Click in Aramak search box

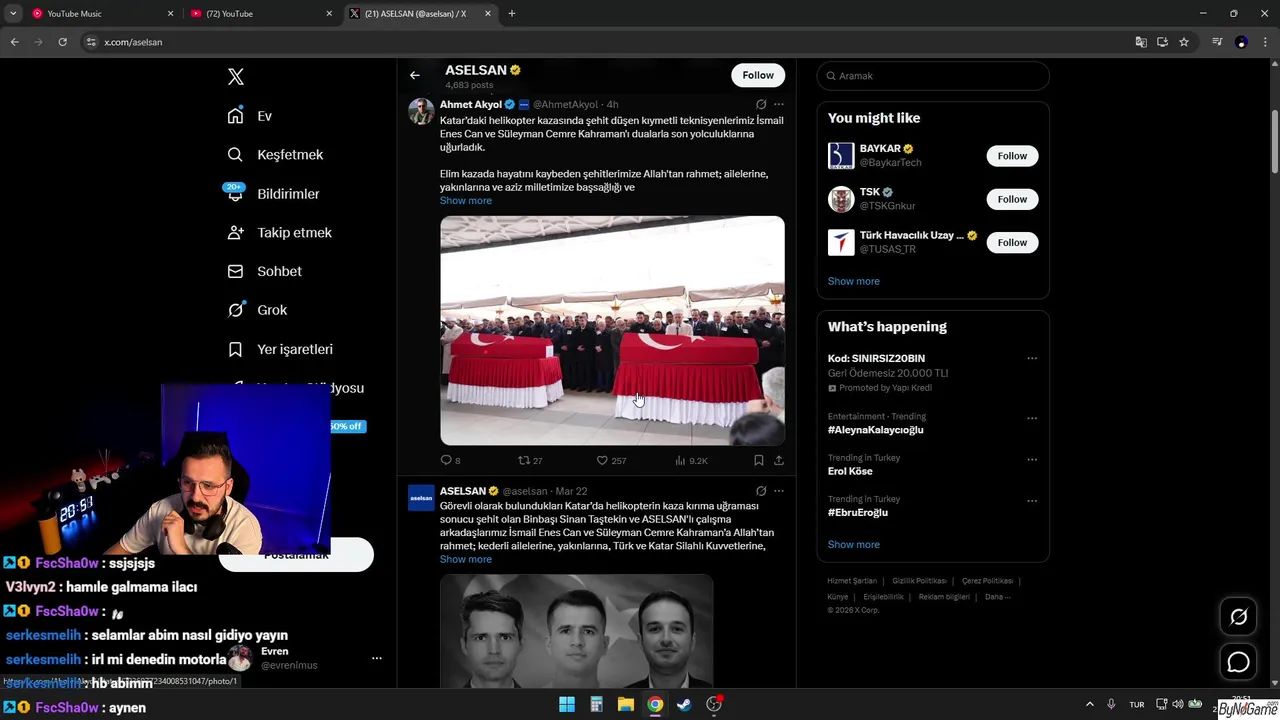tap(933, 76)
